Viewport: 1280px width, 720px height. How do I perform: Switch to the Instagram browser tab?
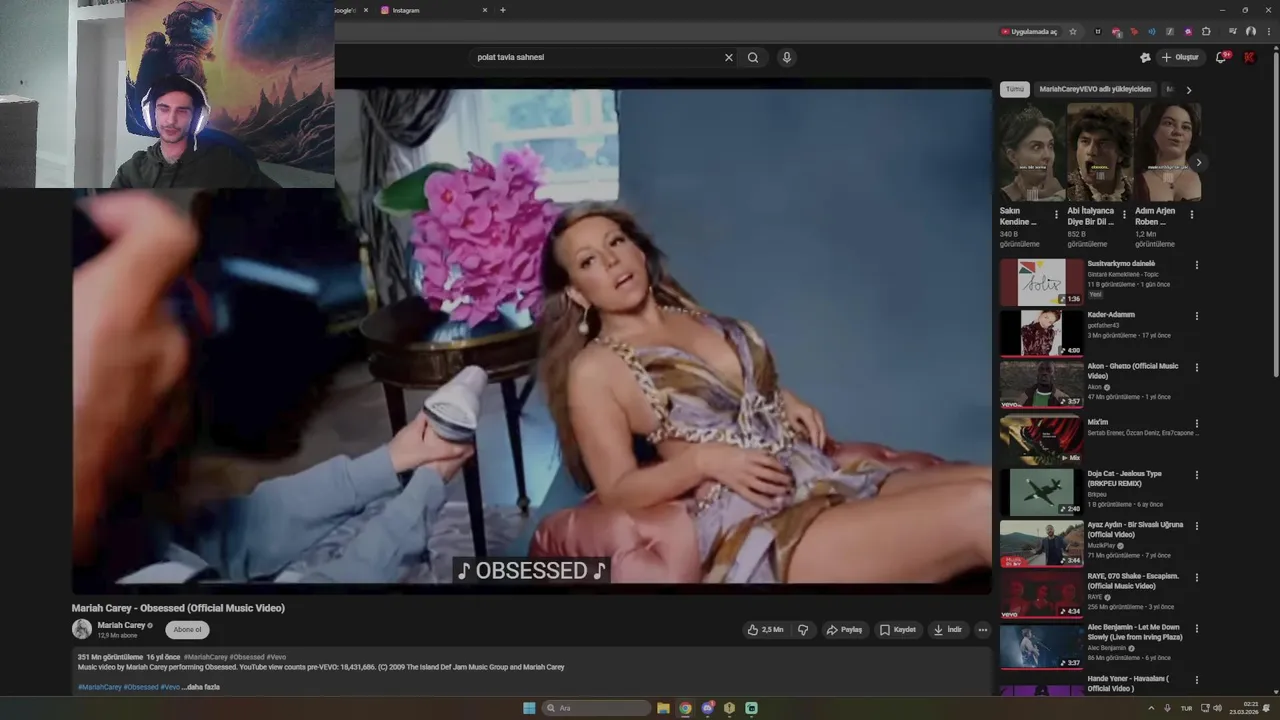[x=430, y=10]
